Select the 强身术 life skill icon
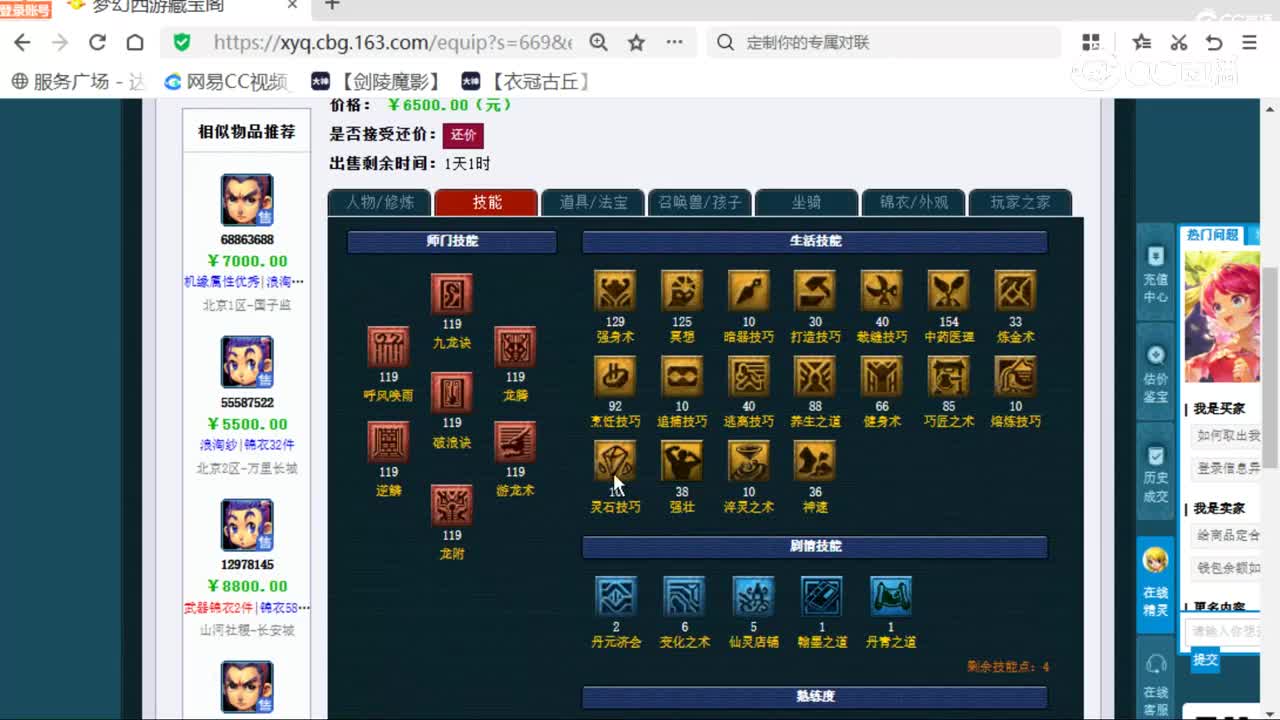Image resolution: width=1280 pixels, height=720 pixels. 614,292
